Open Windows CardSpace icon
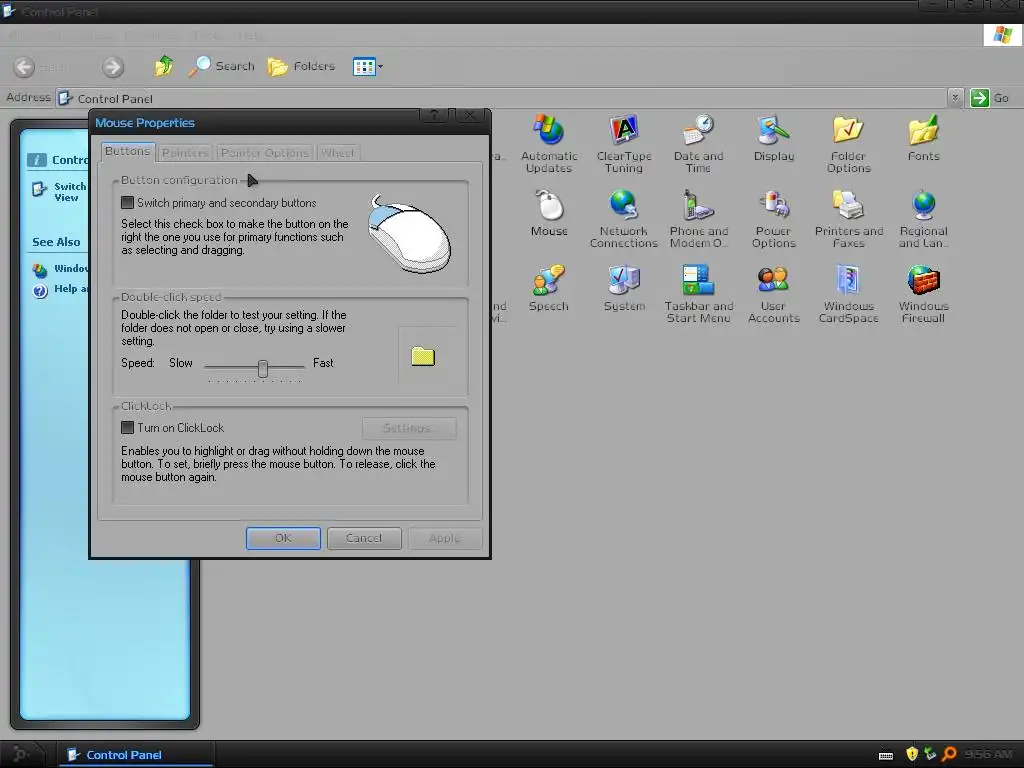Viewport: 1024px width, 768px height. (848, 294)
